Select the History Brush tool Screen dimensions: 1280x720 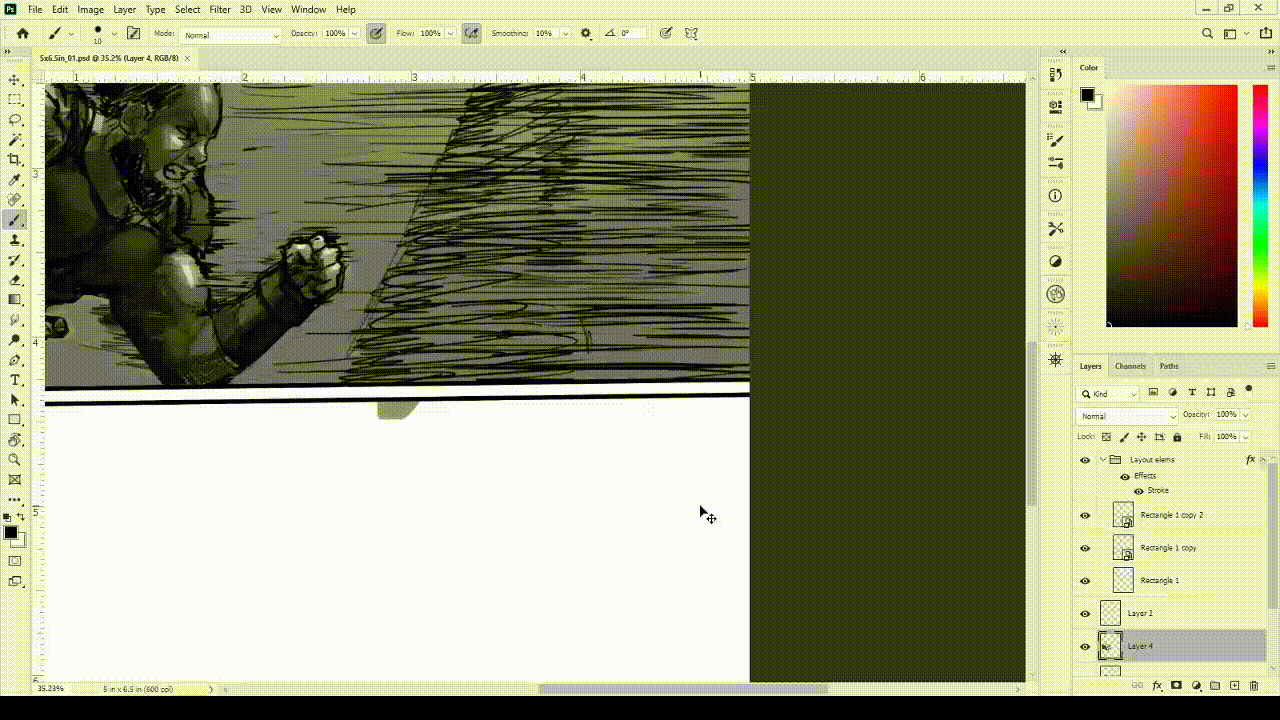[x=15, y=260]
